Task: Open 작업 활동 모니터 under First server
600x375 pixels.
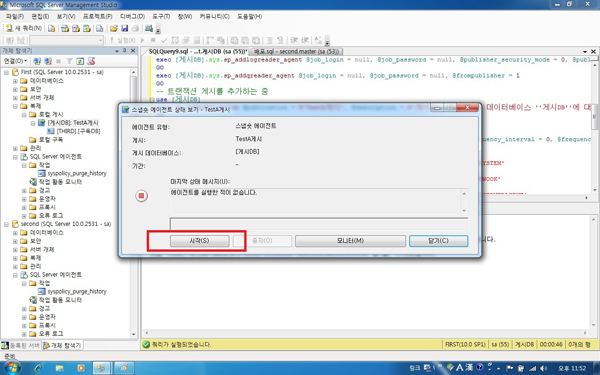Action: [x=60, y=182]
